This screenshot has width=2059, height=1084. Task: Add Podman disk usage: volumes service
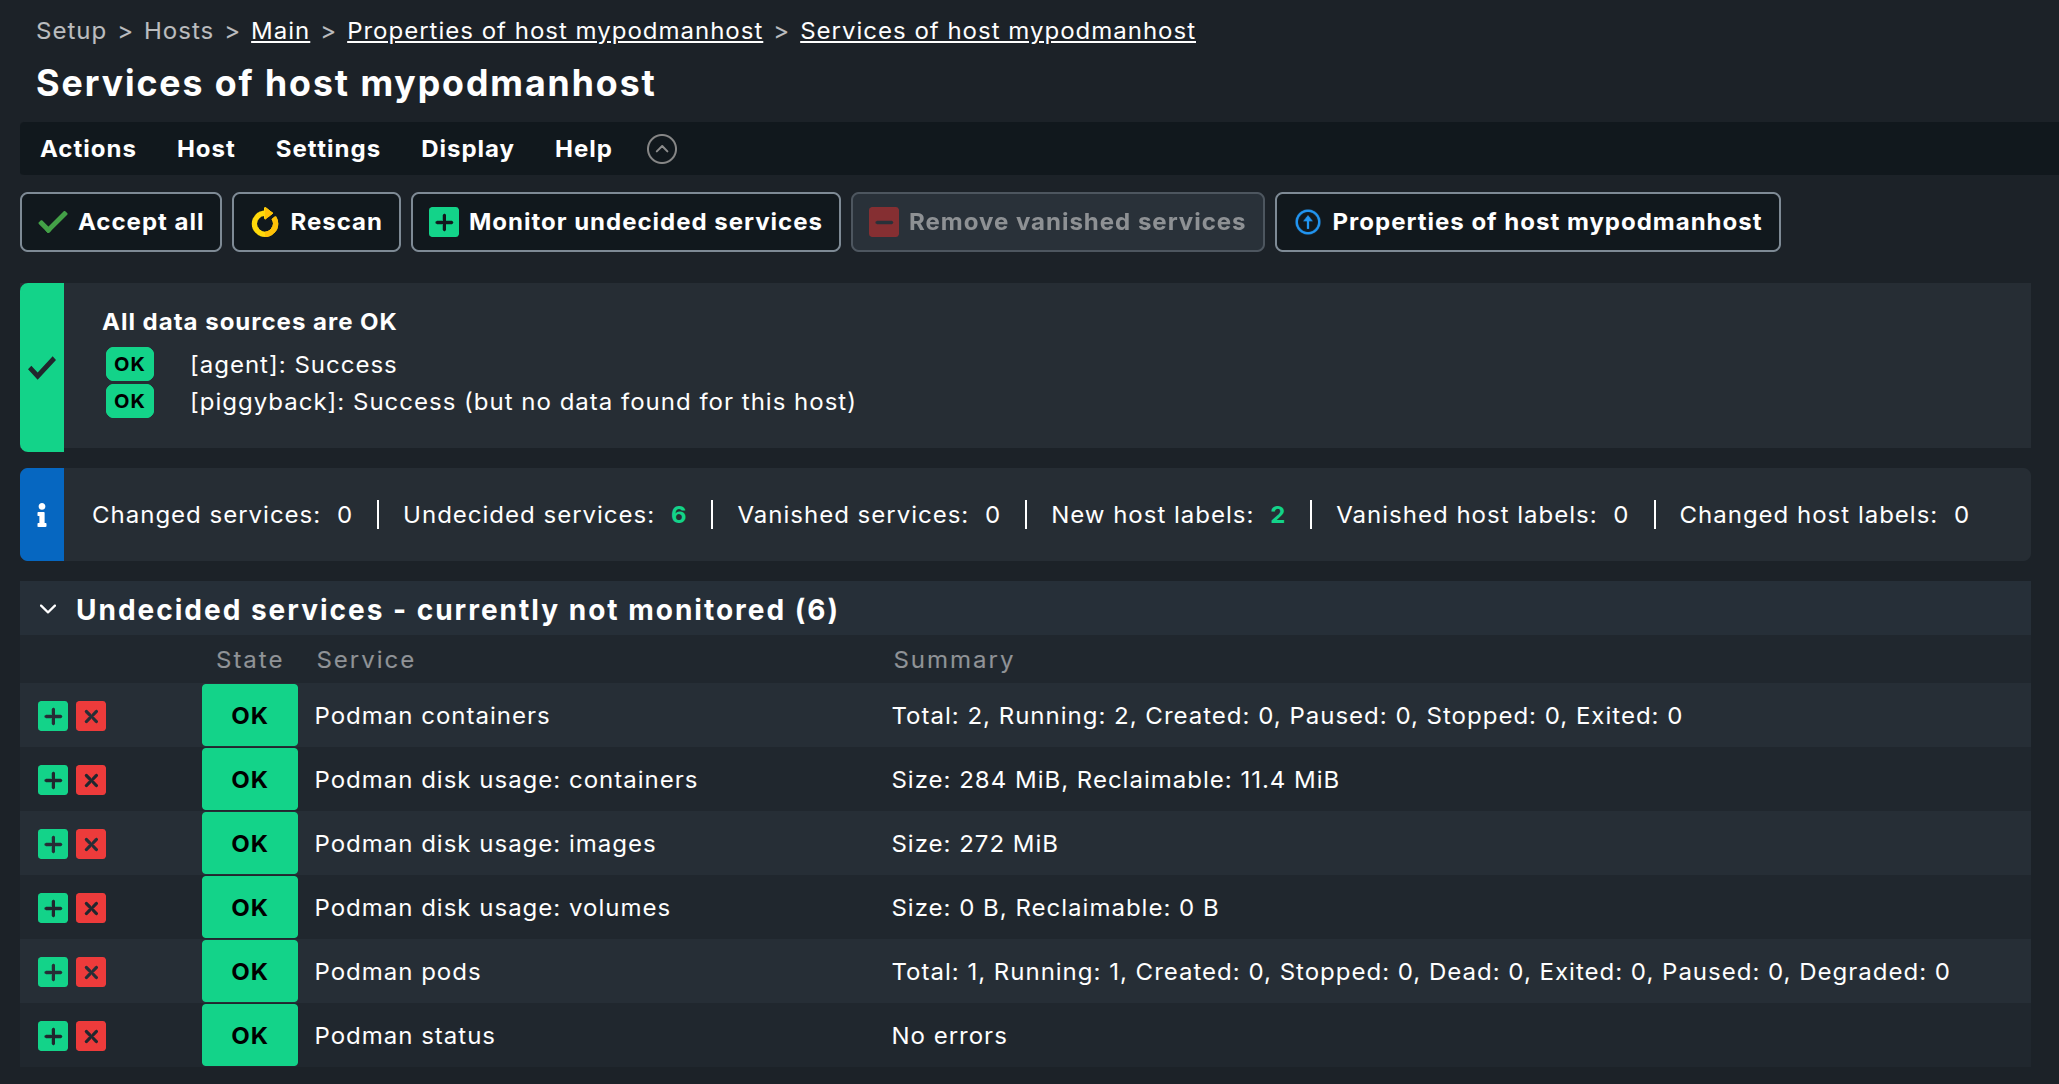(x=53, y=908)
